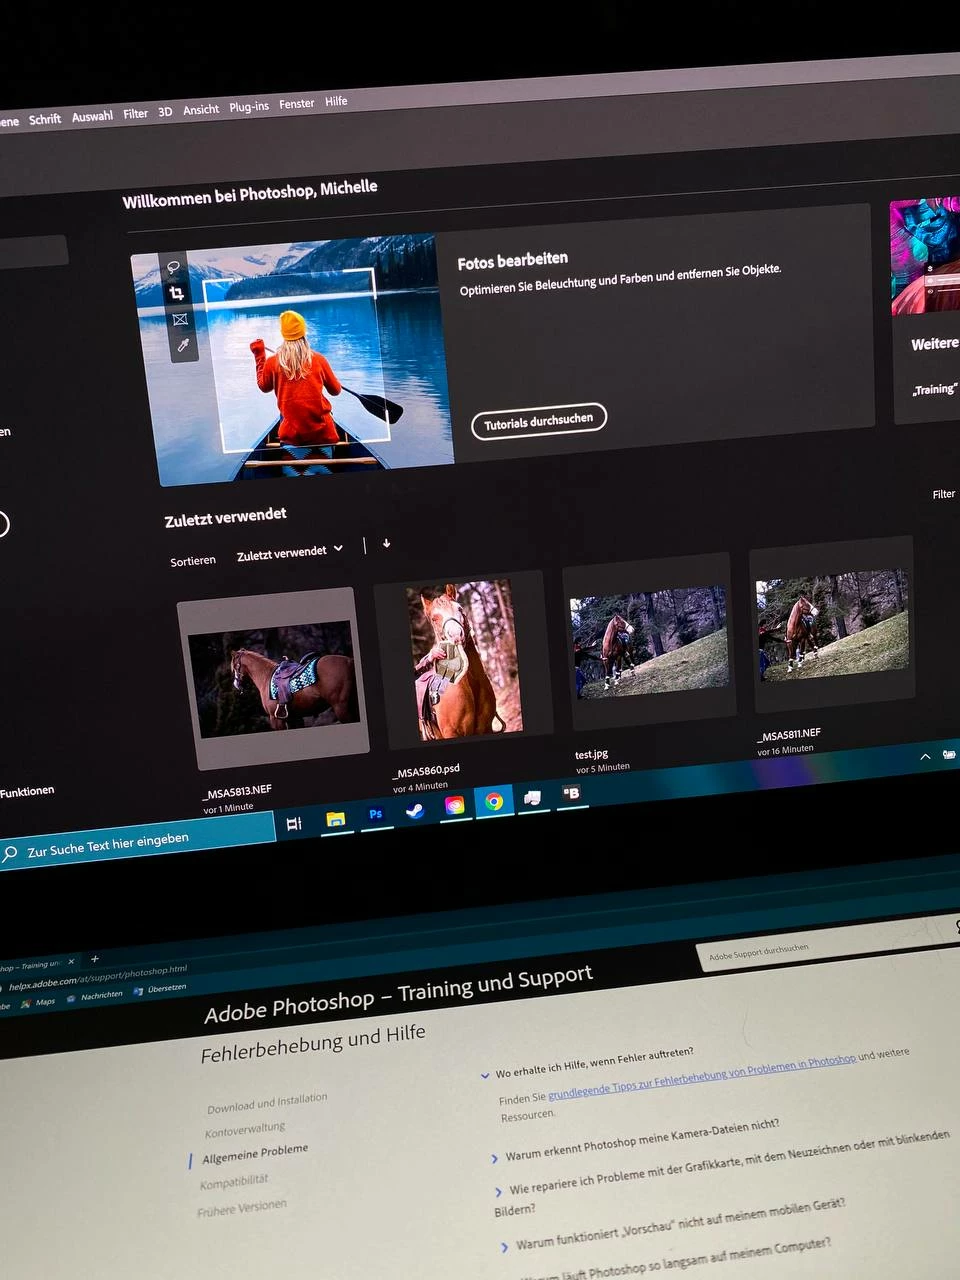Click the Fotos bearbeiten tutorial image
960x1280 pixels.
pyautogui.click(x=293, y=360)
